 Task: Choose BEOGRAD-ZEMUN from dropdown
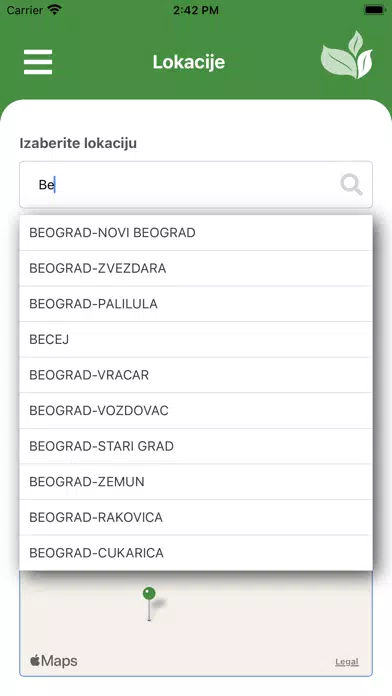[196, 482]
